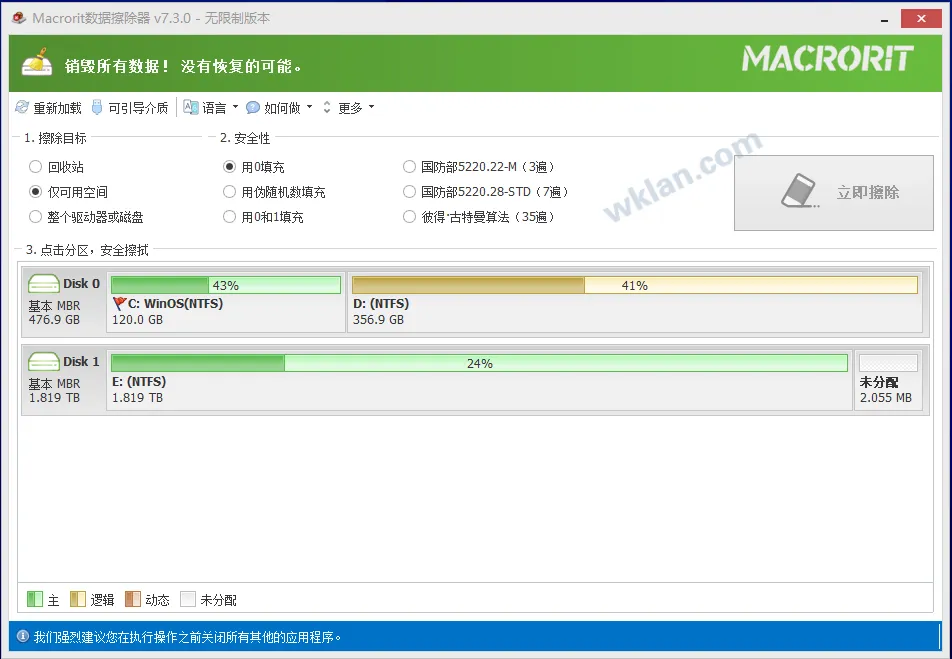Click the how-to (如何做) speech bubble icon
The height and width of the screenshot is (659, 952).
[253, 108]
